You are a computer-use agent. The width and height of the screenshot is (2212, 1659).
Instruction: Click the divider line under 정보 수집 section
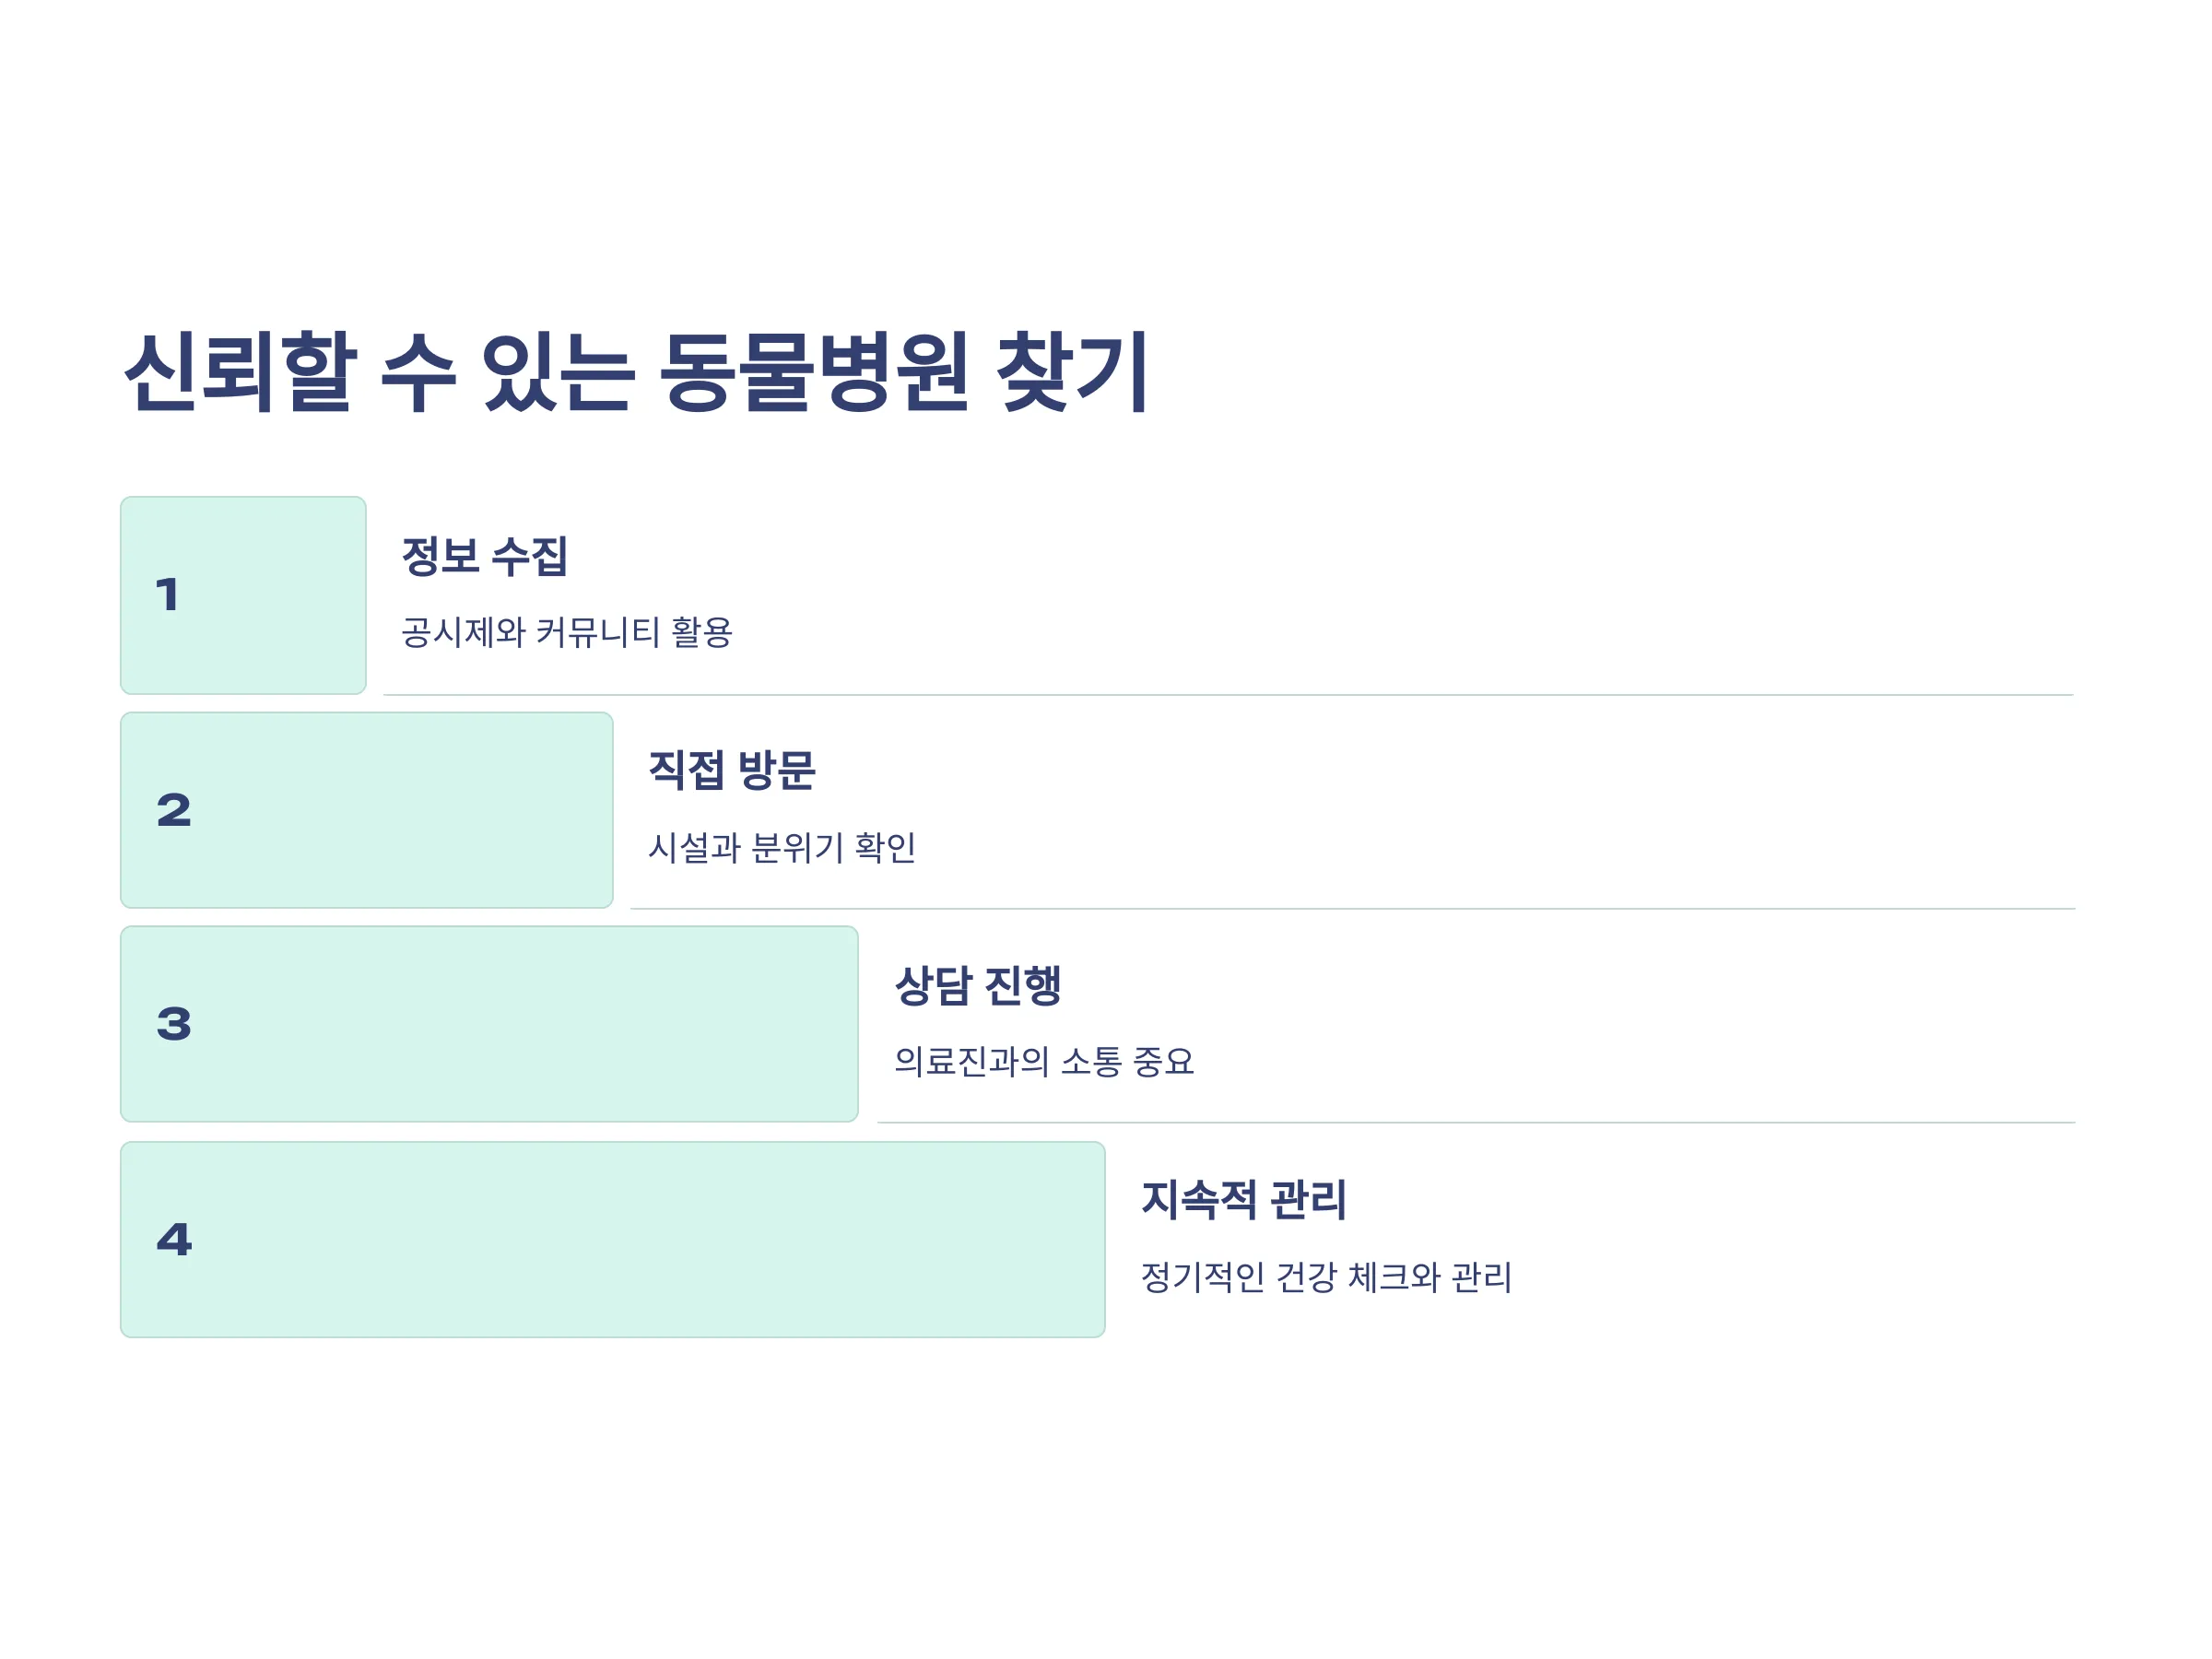tap(1229, 695)
